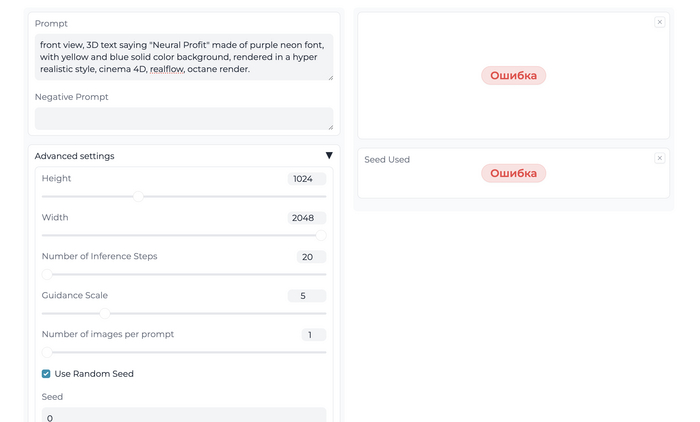700x422 pixels.
Task: Click the Number of images per prompt slider handle
Action: (47, 352)
